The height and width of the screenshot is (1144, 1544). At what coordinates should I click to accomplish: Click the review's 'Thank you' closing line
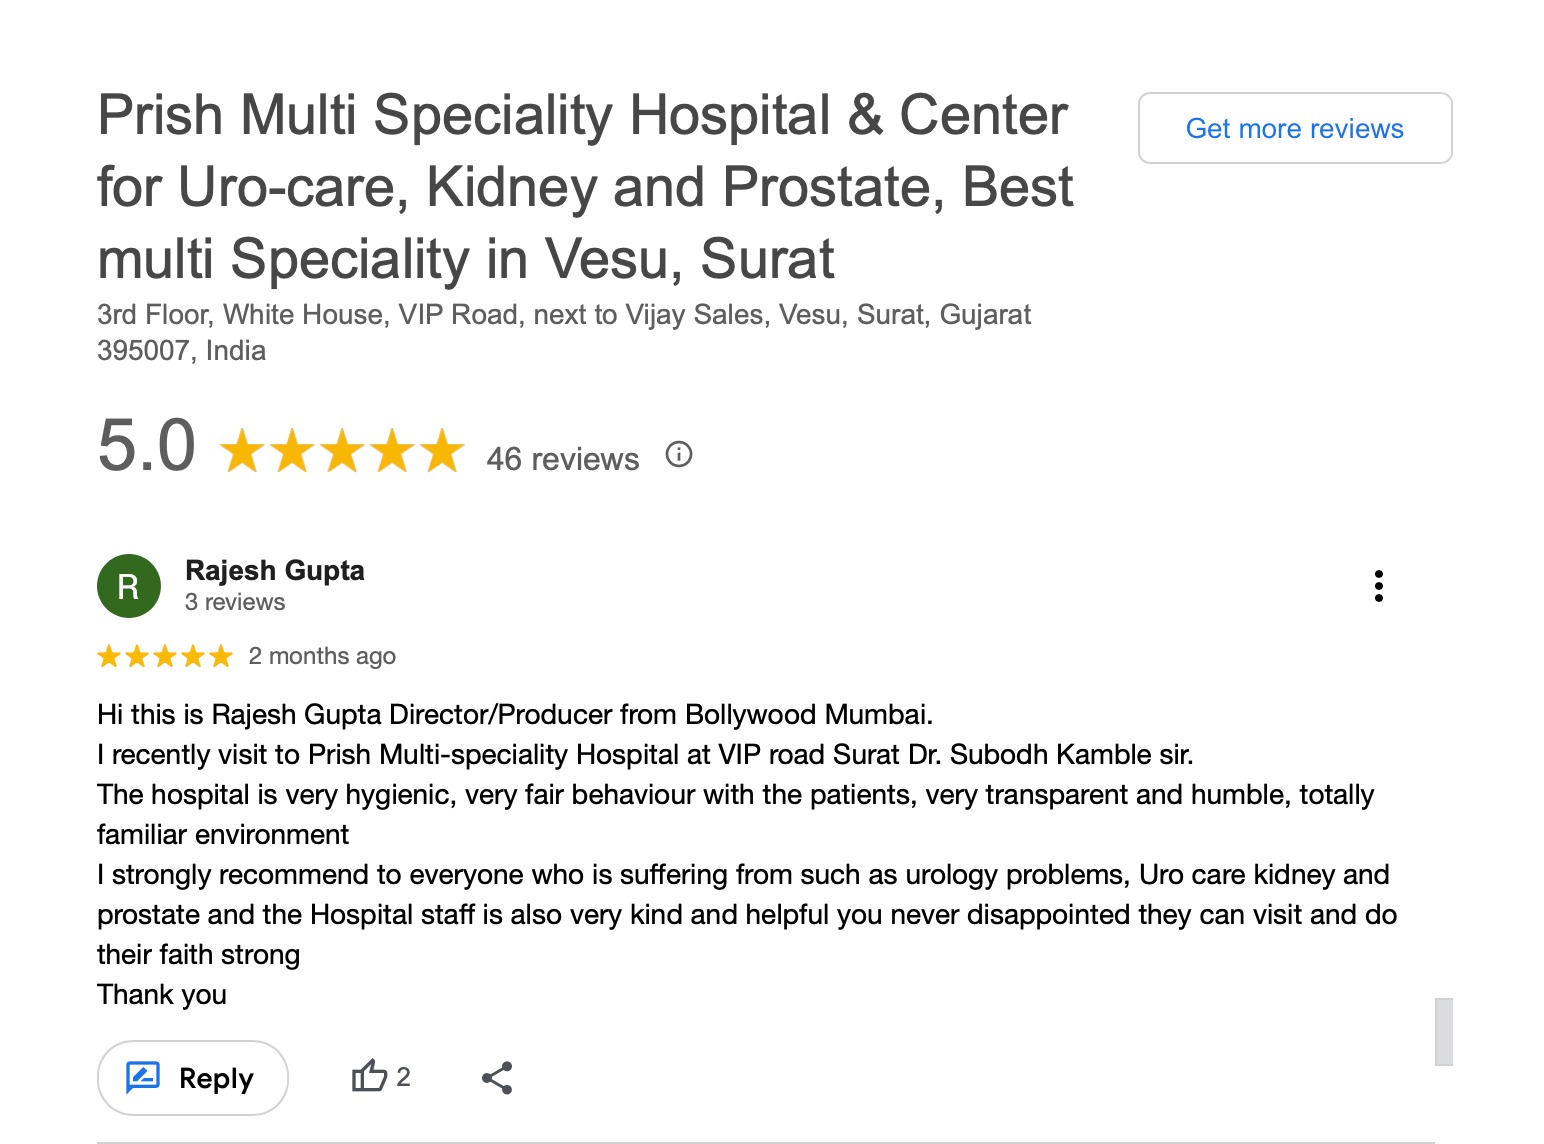162,995
